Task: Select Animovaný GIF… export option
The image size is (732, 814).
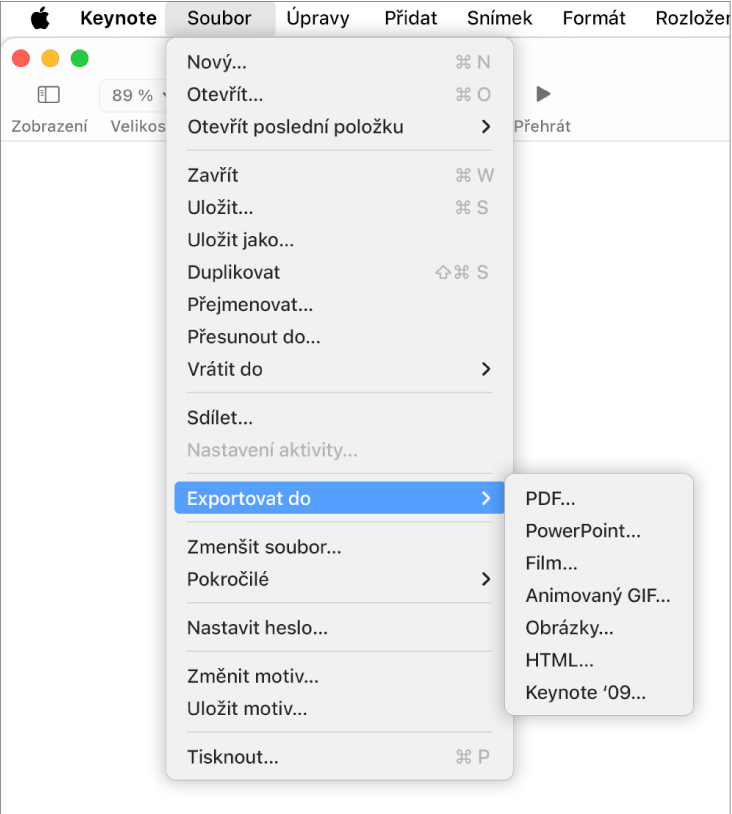Action: 599,595
